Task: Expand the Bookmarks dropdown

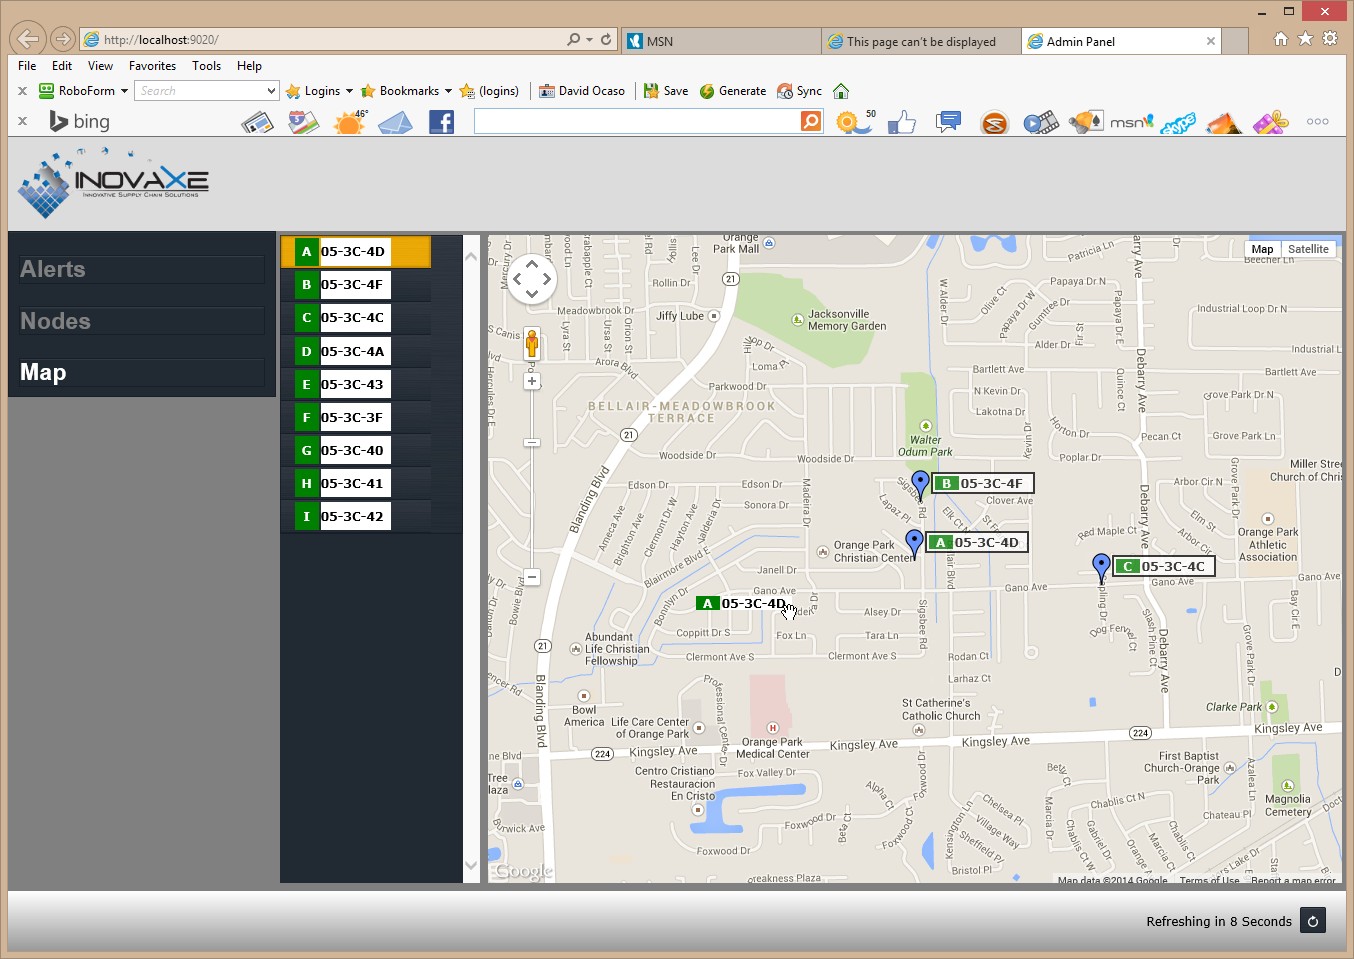Action: coord(448,91)
